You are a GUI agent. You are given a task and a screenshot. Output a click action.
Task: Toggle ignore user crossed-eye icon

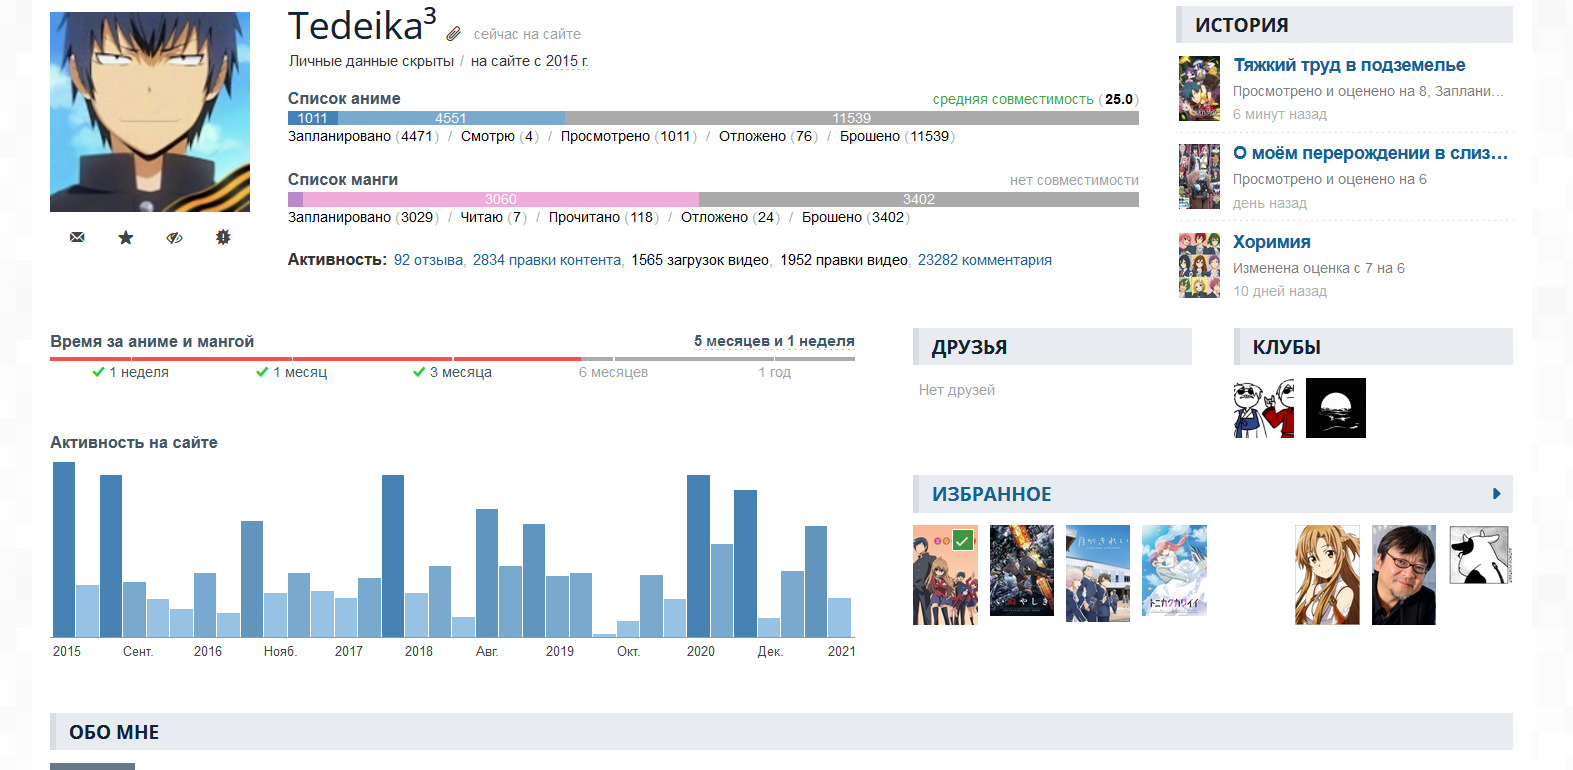(174, 237)
